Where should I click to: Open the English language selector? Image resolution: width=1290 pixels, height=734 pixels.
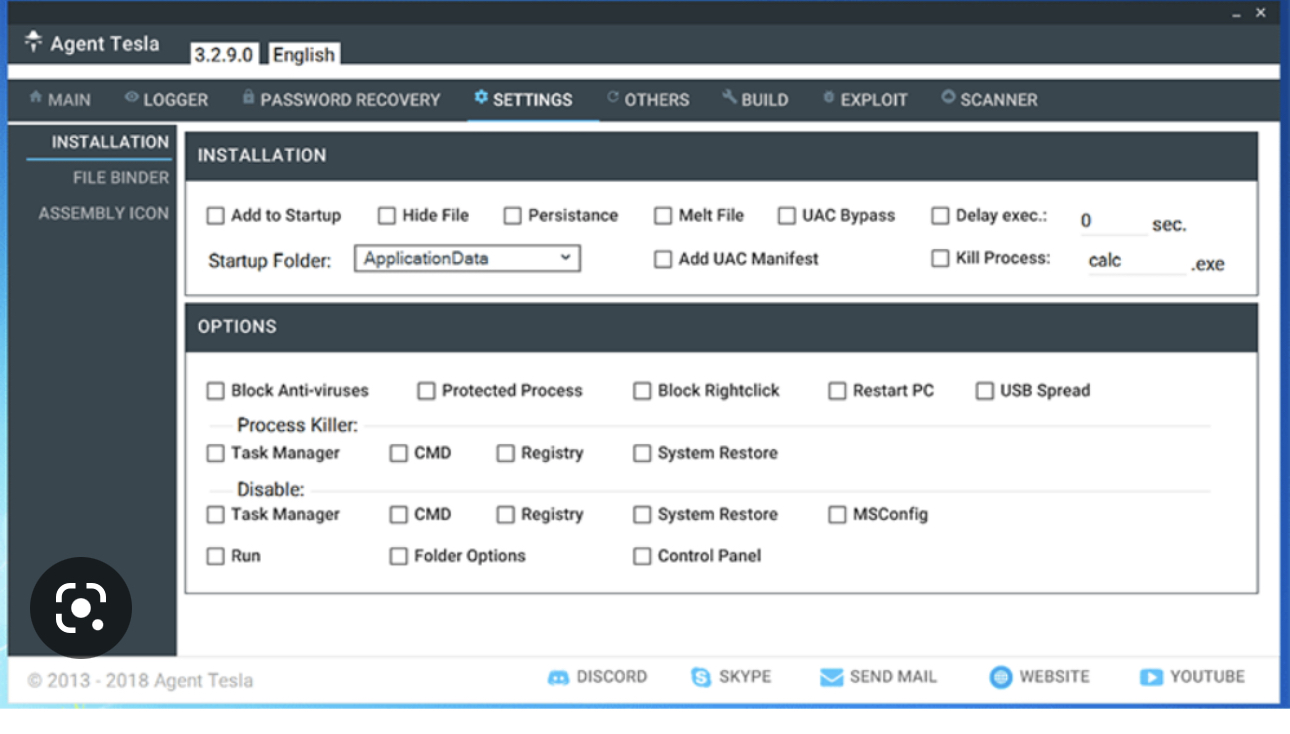(x=304, y=55)
